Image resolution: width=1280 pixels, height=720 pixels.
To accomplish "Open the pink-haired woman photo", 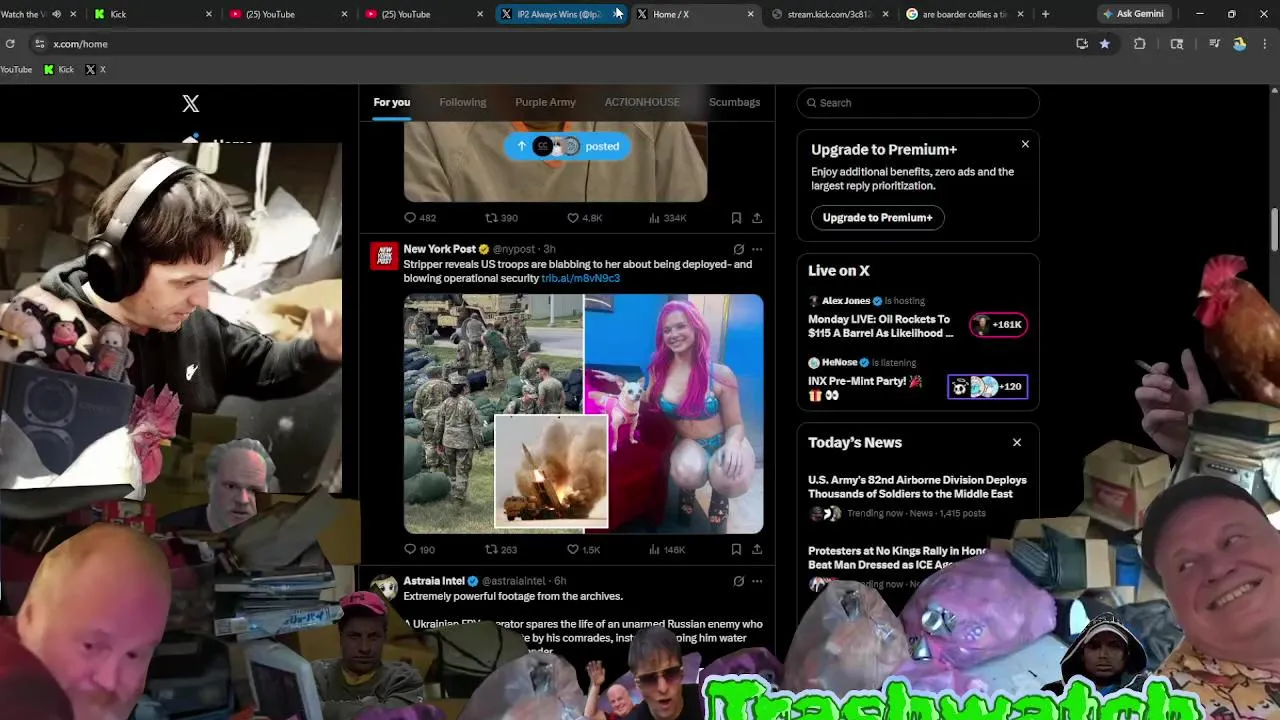I will 674,413.
